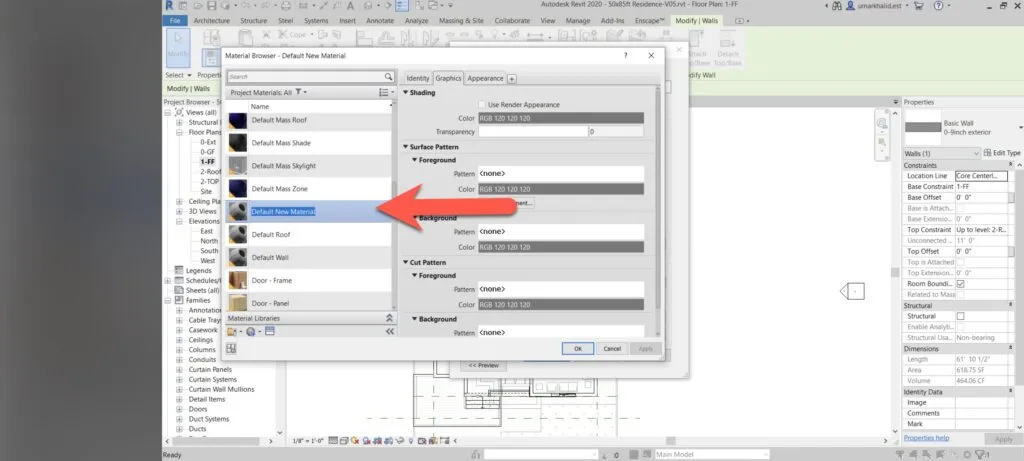Expand the 3D Views tree node
Image resolution: width=1024 pixels, height=461 pixels.
(180, 212)
